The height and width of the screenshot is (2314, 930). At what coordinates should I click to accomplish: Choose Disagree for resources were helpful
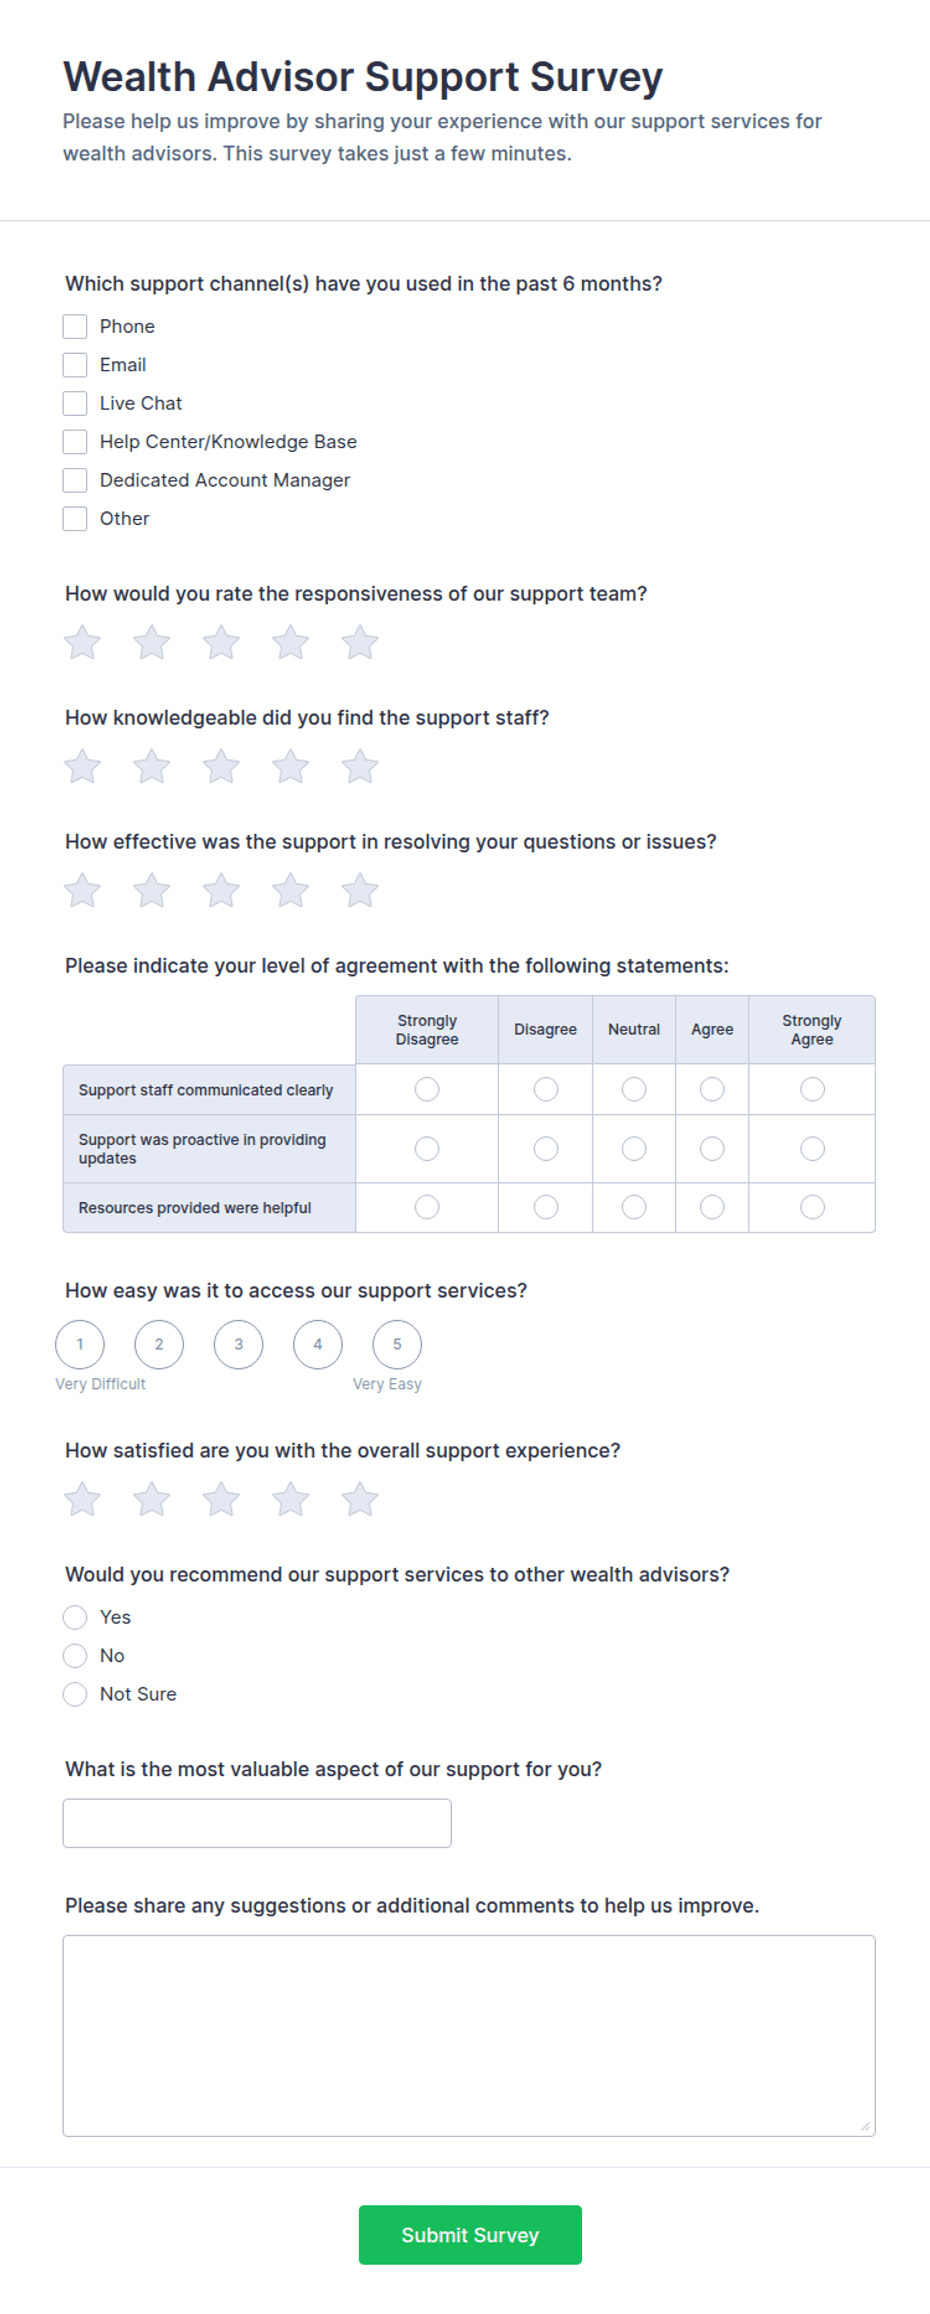coord(546,1208)
